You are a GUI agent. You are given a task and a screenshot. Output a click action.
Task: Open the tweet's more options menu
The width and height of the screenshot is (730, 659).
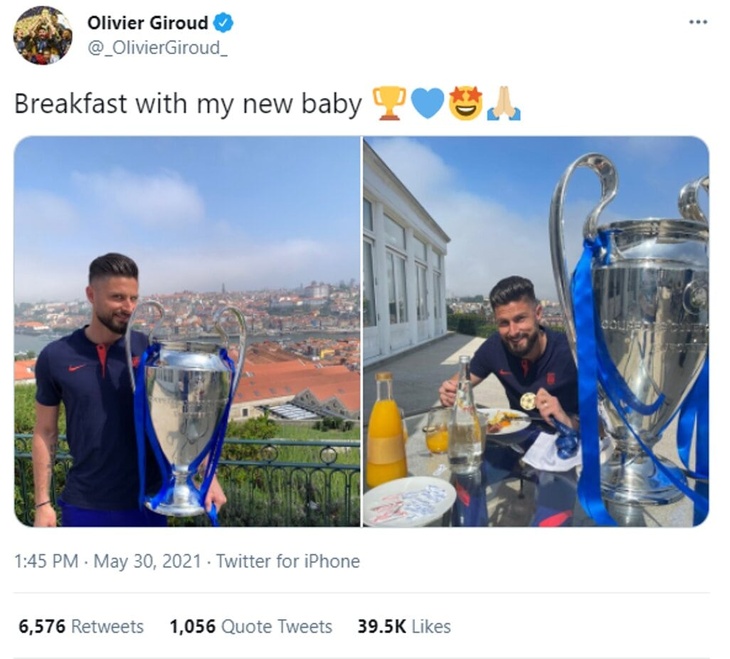(698, 22)
